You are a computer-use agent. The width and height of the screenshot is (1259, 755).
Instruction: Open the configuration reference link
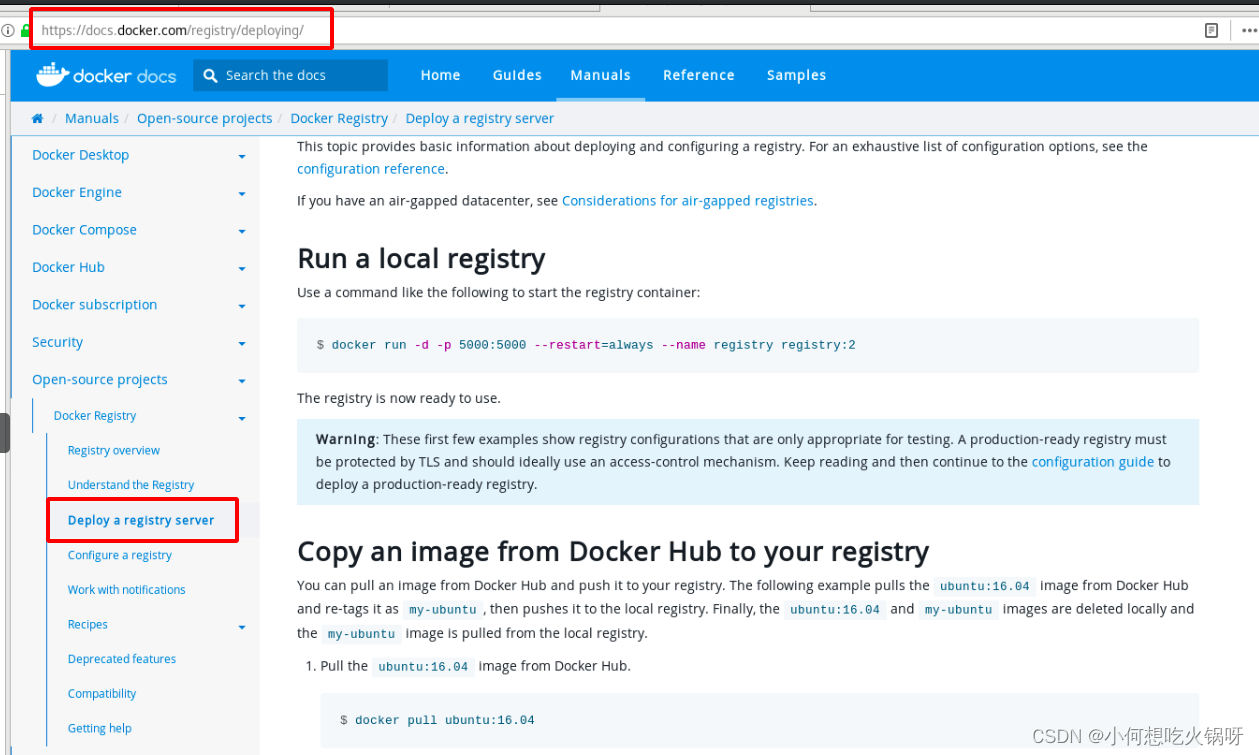point(371,169)
